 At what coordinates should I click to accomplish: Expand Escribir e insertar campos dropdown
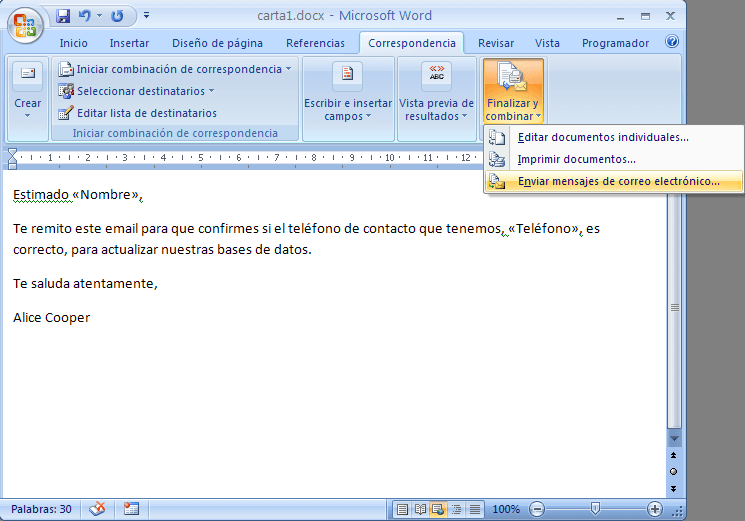(x=368, y=116)
